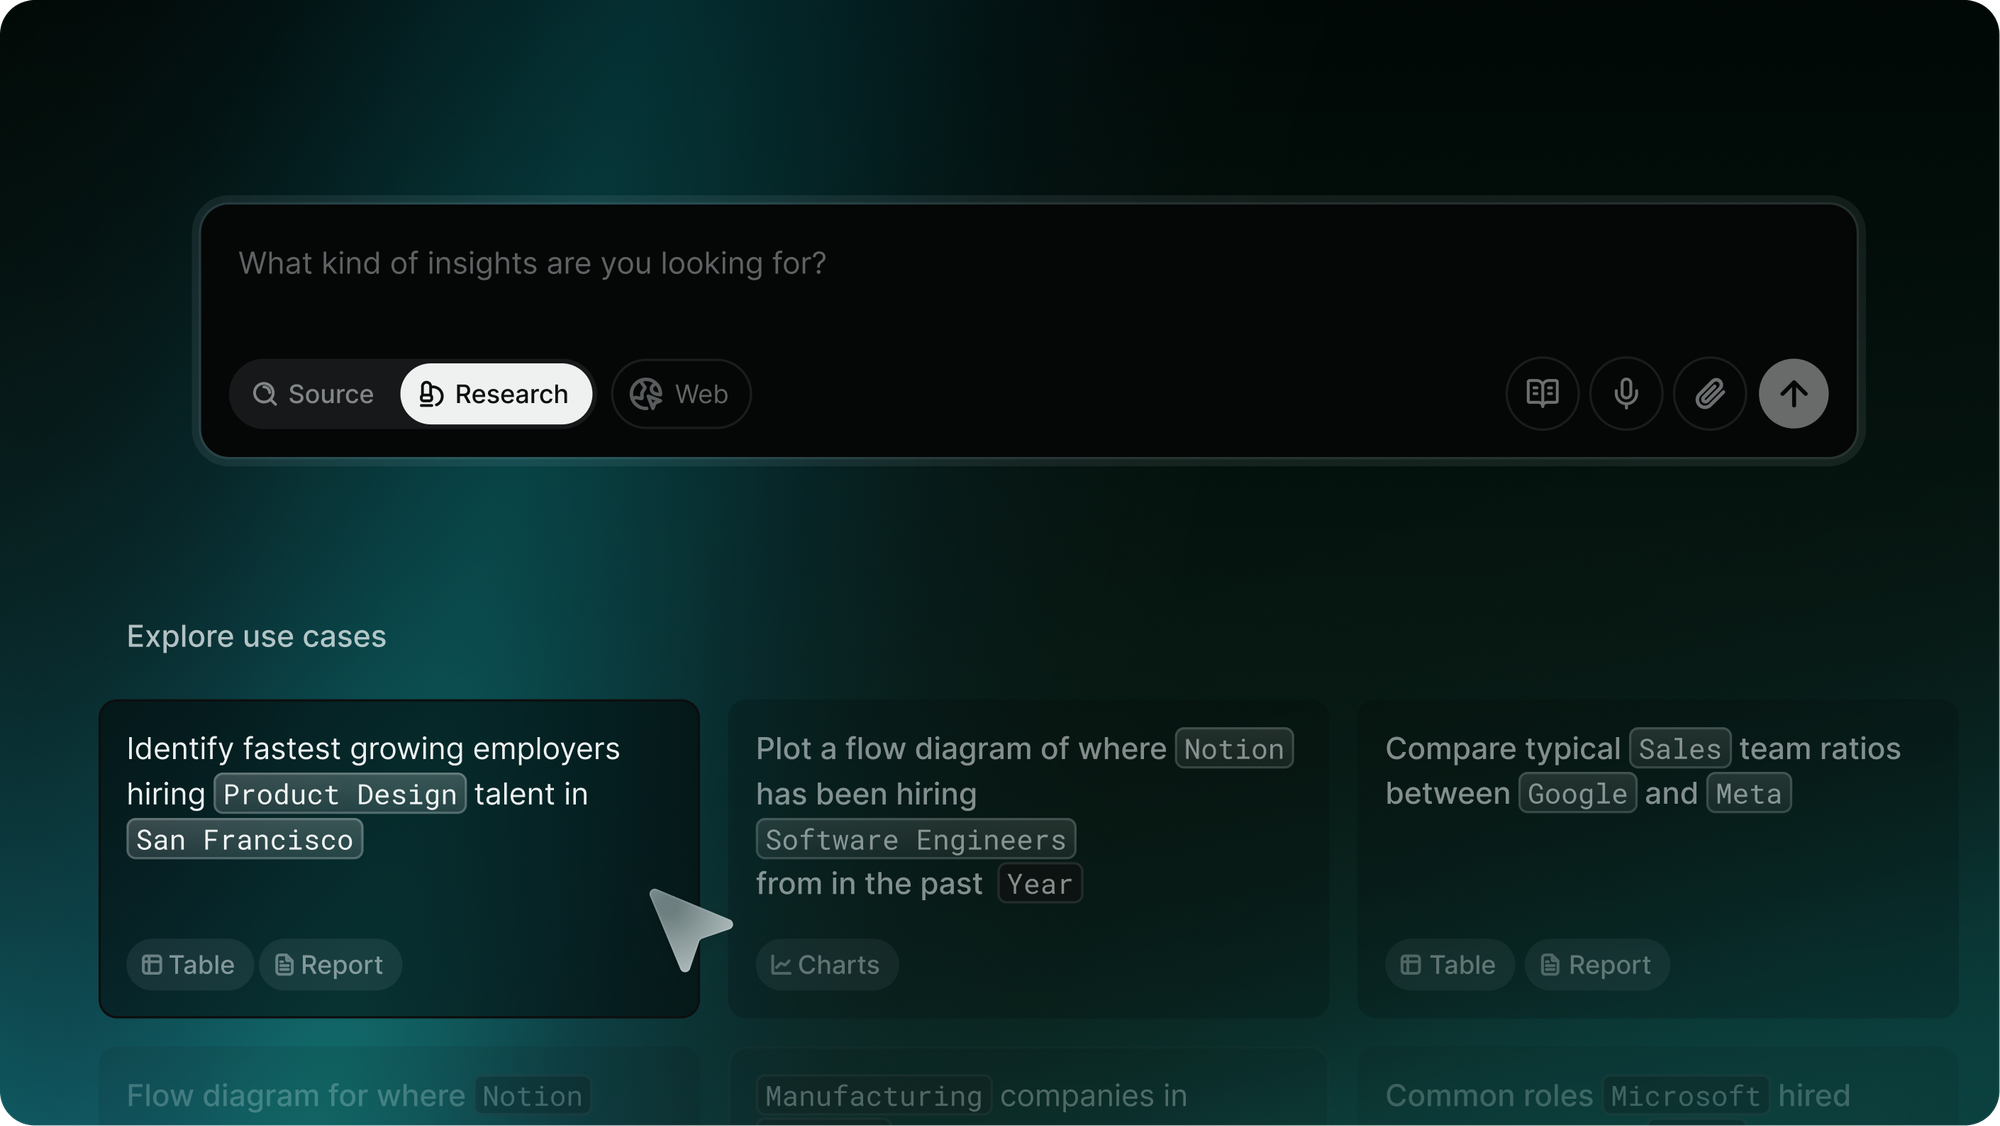
Task: Click Report tag on Product Design card
Action: [330, 965]
